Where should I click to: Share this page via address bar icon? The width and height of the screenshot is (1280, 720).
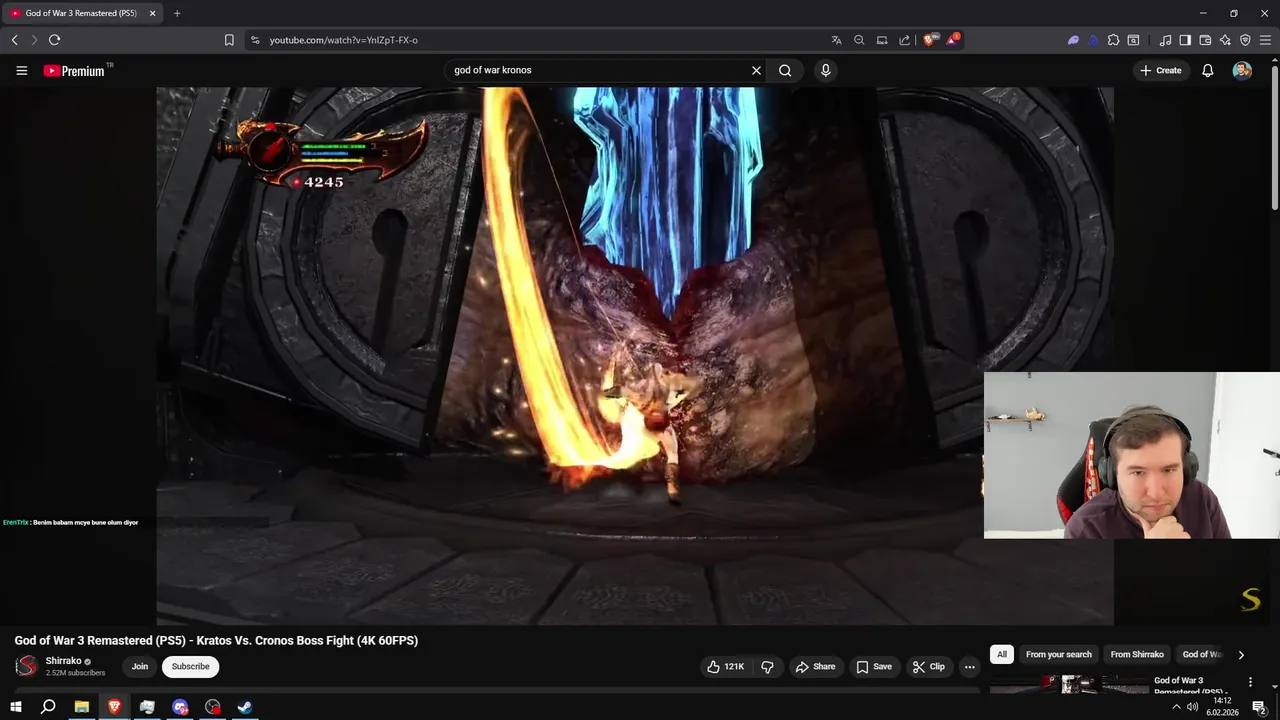(x=905, y=40)
